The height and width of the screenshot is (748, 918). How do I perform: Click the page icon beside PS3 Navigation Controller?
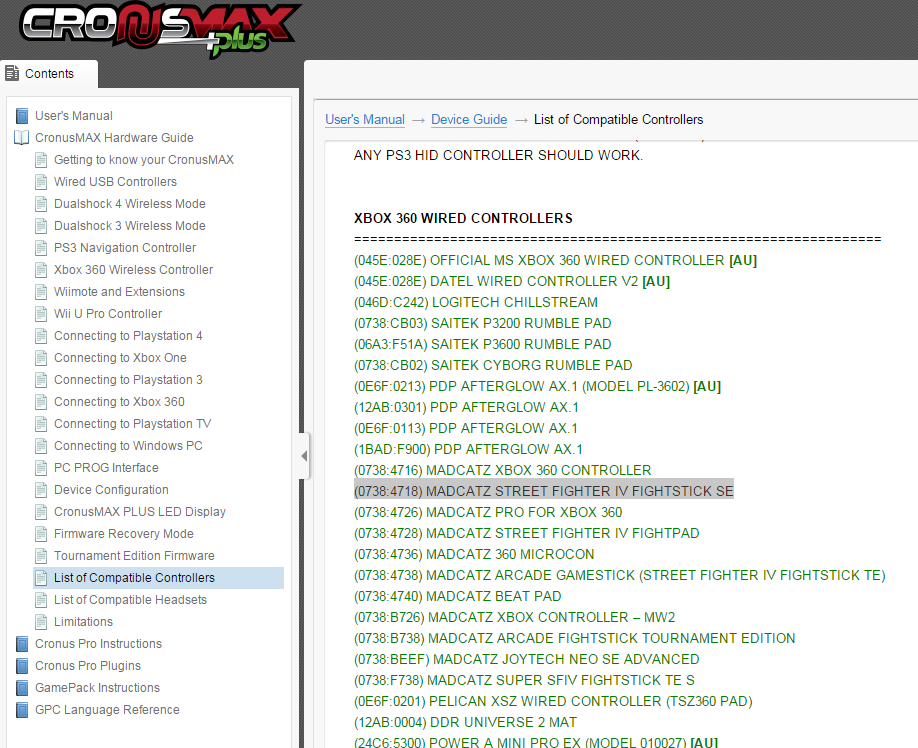[41, 248]
